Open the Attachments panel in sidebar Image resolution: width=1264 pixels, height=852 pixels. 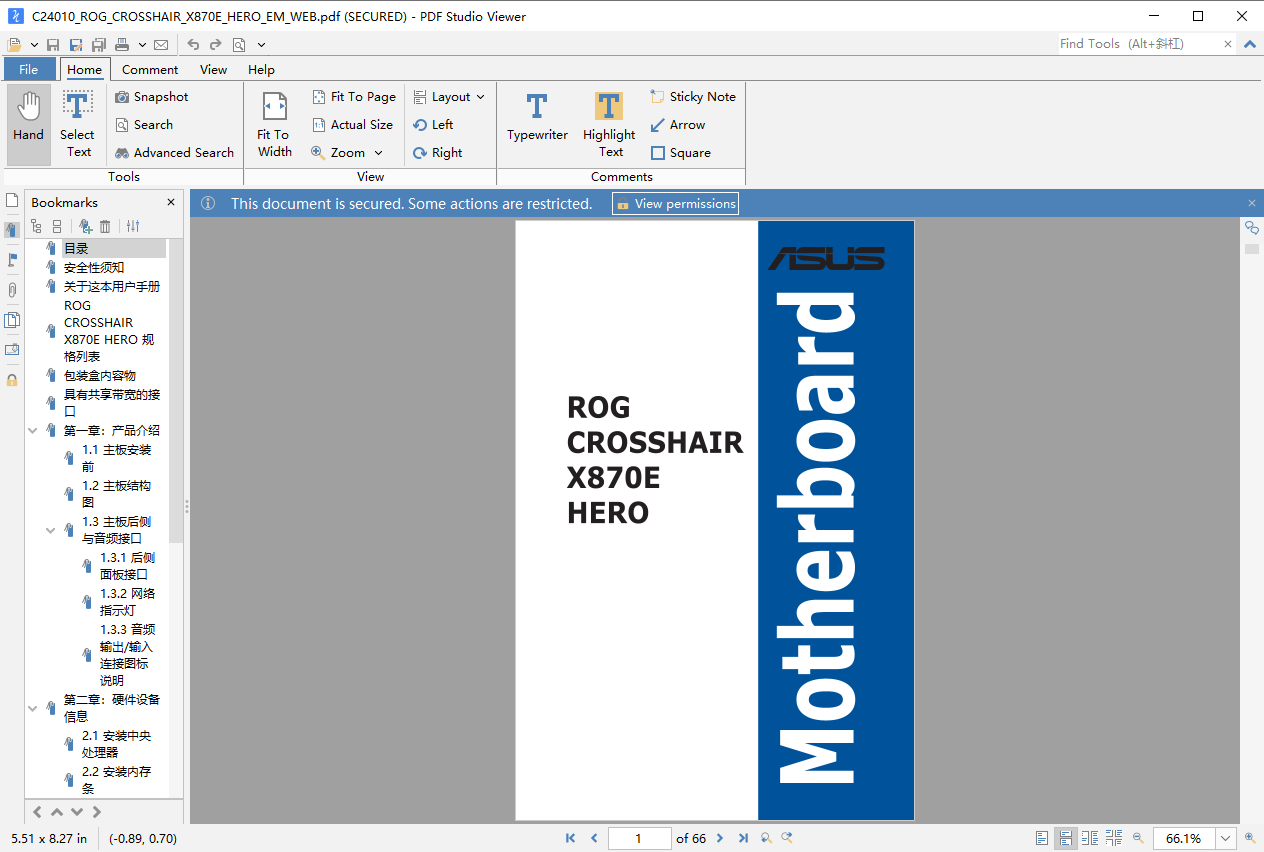(12, 288)
